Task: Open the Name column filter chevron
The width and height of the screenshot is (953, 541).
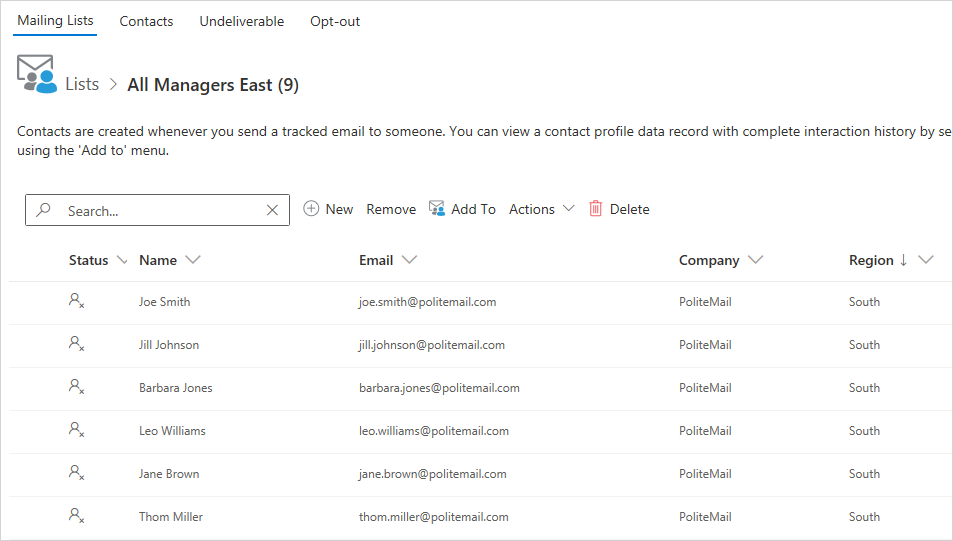Action: [193, 260]
